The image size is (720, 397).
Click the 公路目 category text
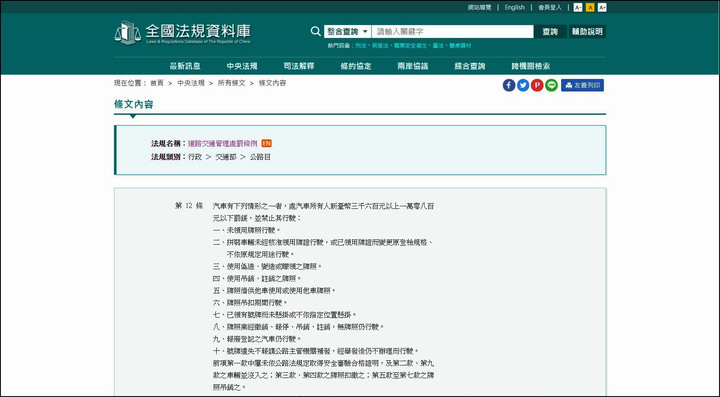point(260,157)
